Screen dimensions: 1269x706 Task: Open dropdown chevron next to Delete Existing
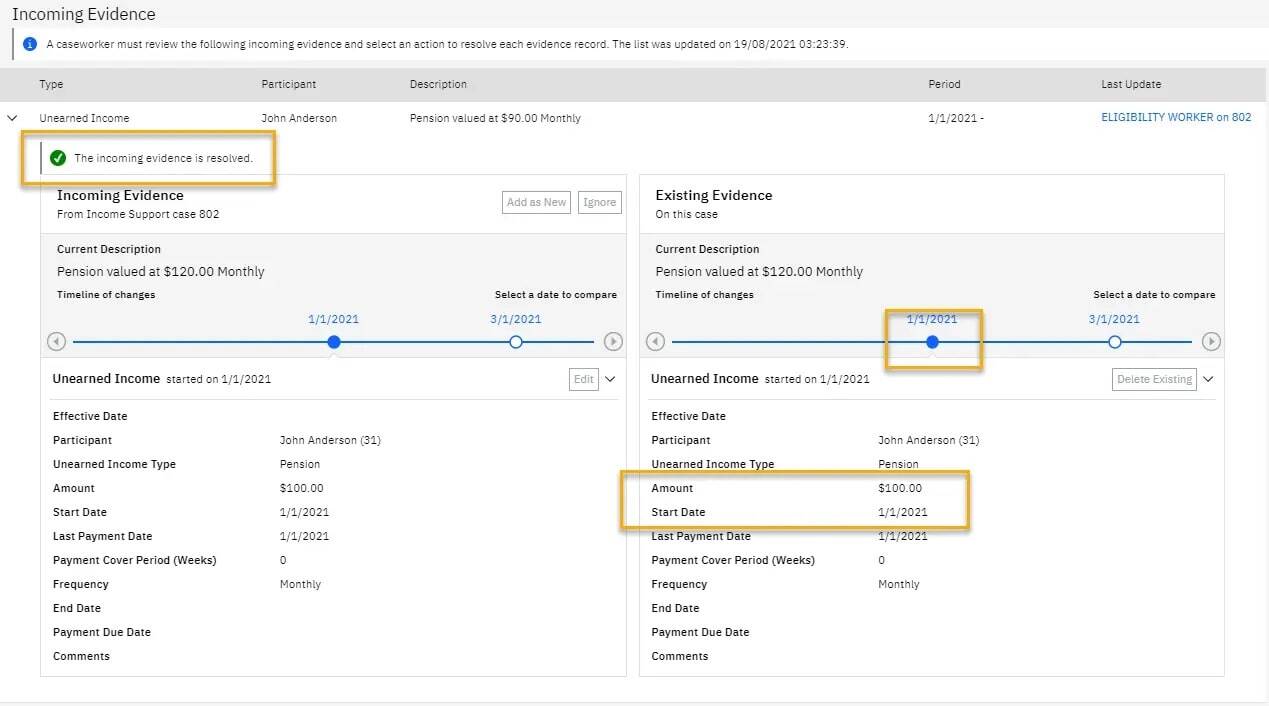point(1208,380)
